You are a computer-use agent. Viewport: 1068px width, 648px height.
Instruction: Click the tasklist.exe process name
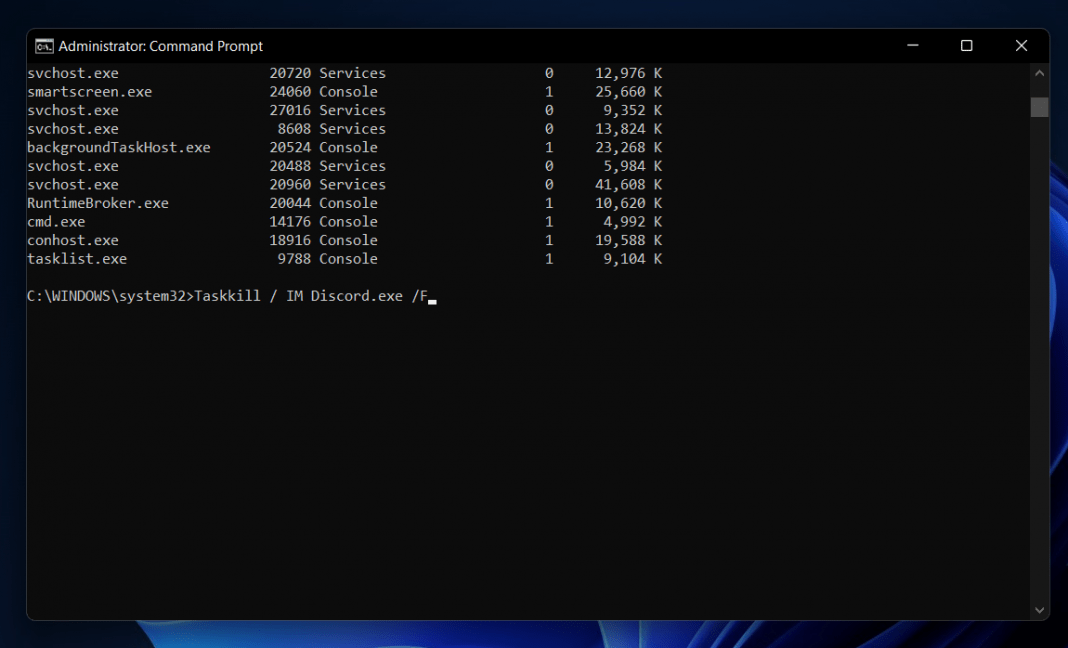tap(76, 259)
